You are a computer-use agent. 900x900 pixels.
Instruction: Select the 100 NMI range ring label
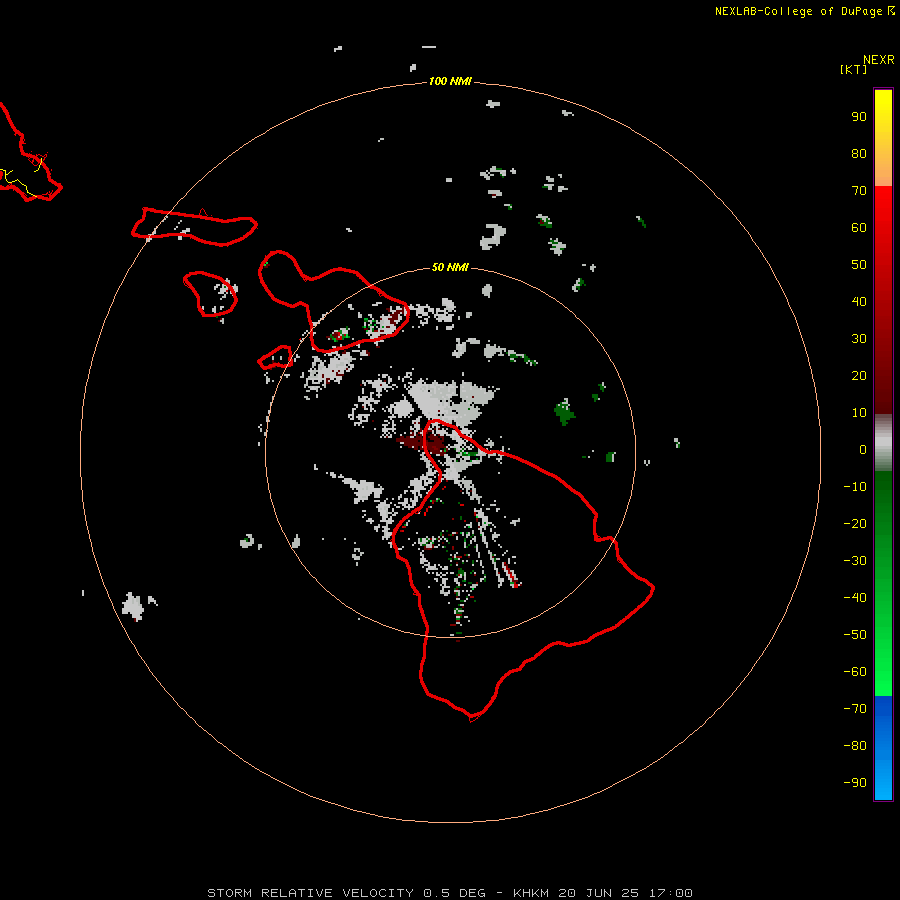(x=450, y=81)
